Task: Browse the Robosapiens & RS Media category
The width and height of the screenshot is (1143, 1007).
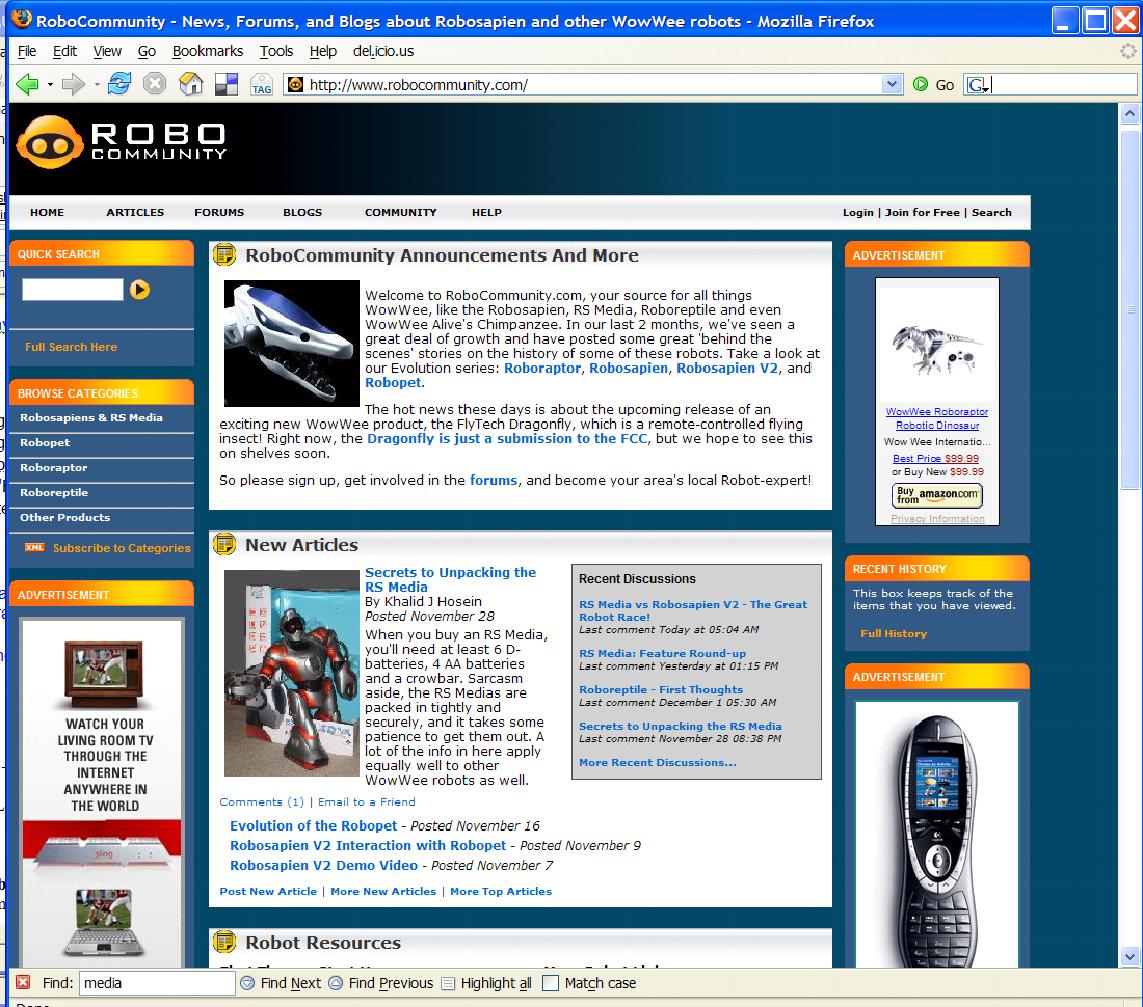Action: (x=91, y=417)
